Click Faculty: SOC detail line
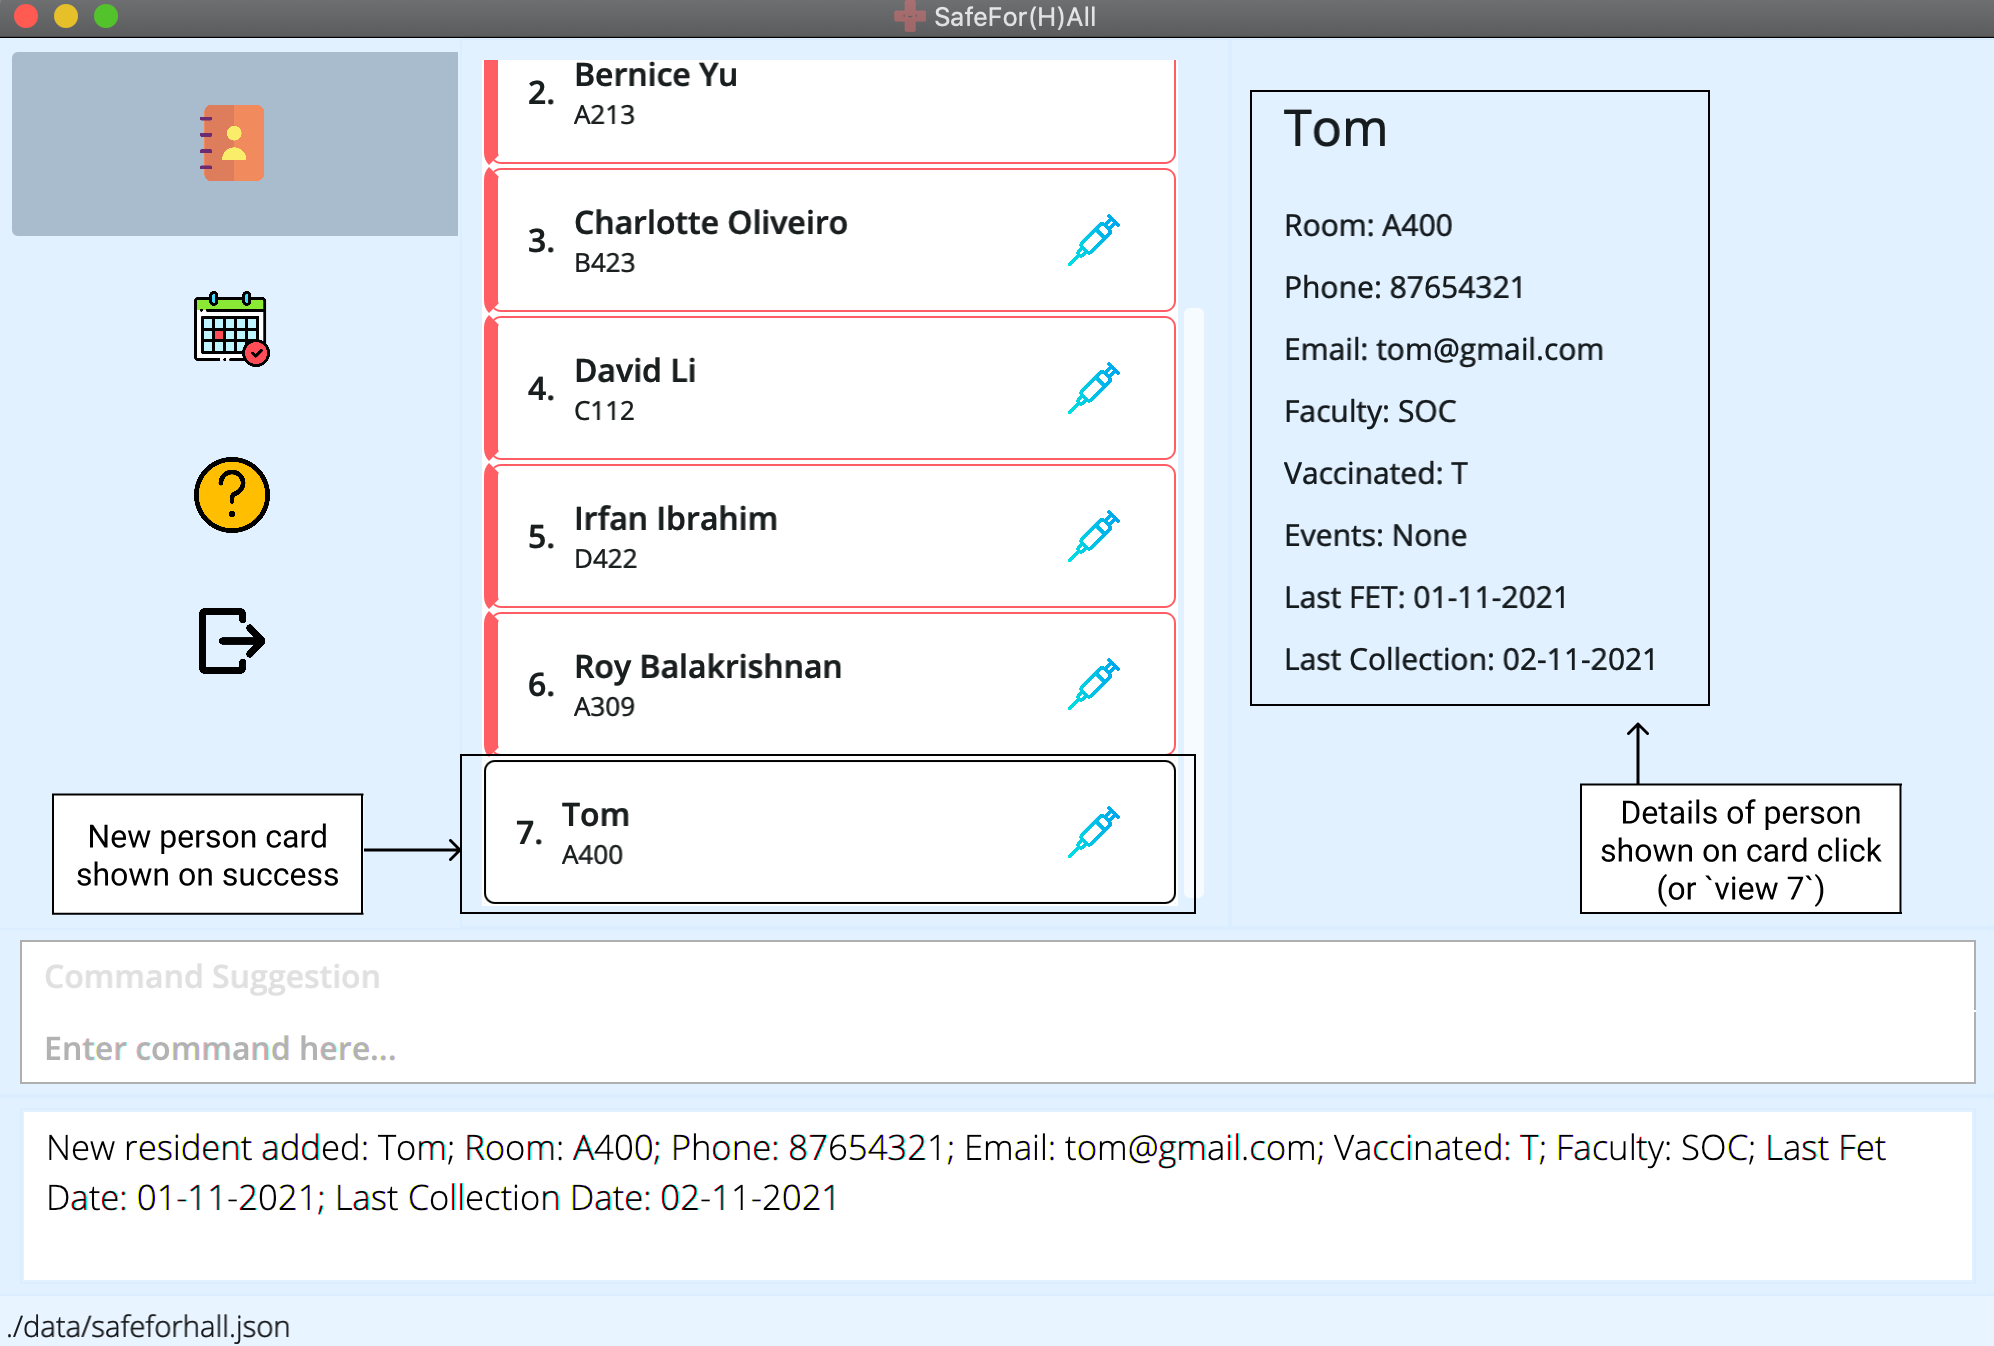This screenshot has width=1994, height=1346. tap(1370, 411)
